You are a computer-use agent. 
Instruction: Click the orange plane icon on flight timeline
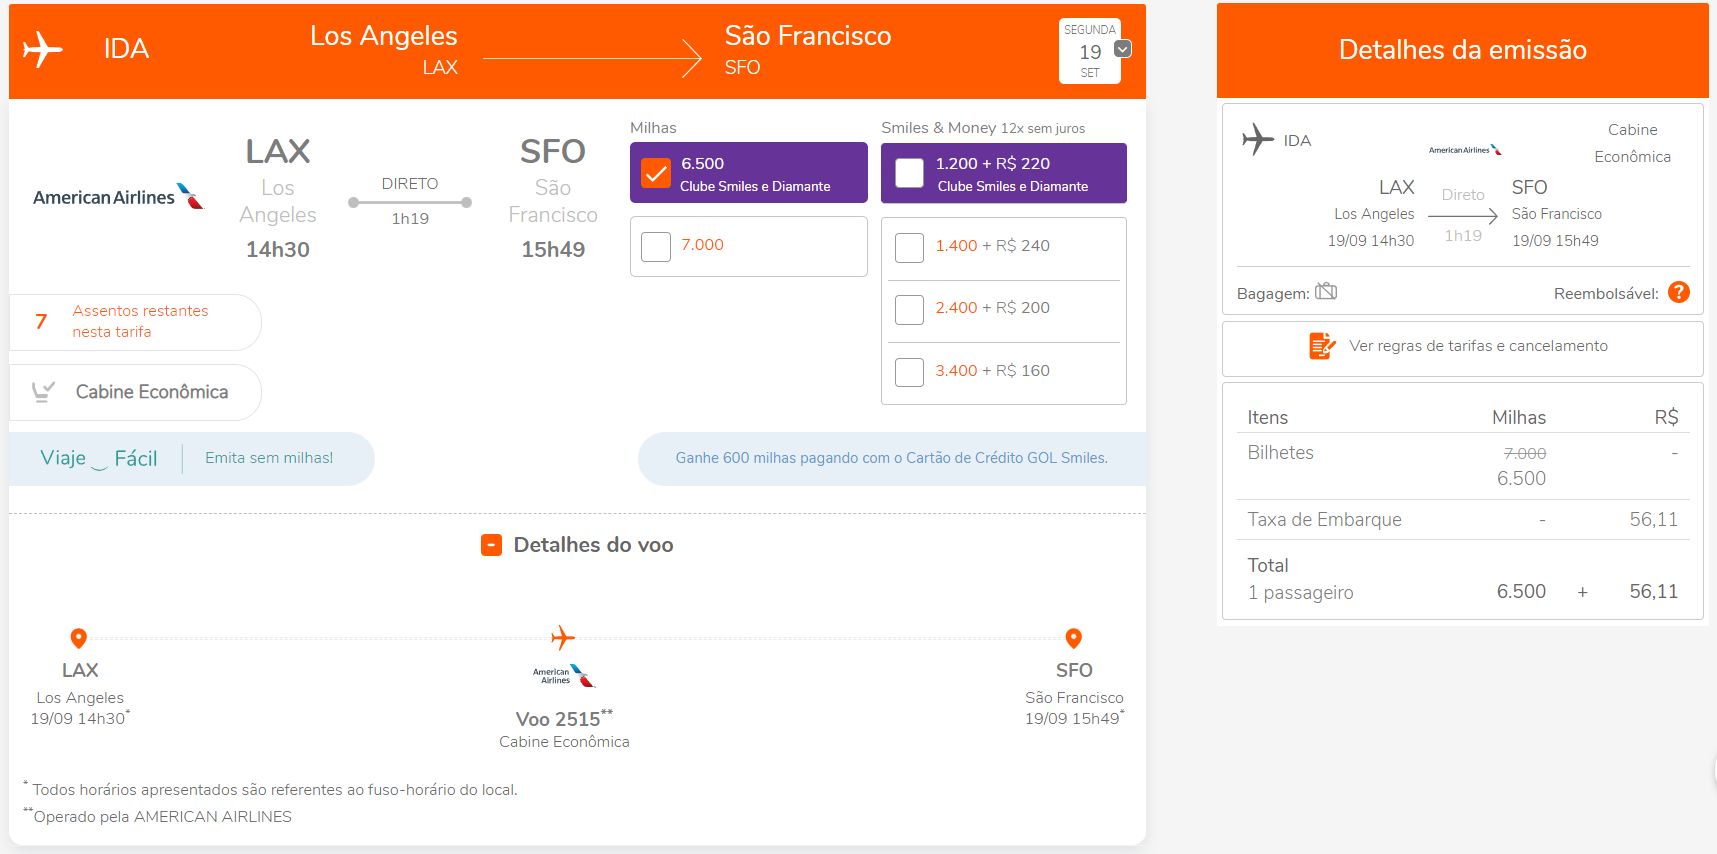tap(563, 637)
